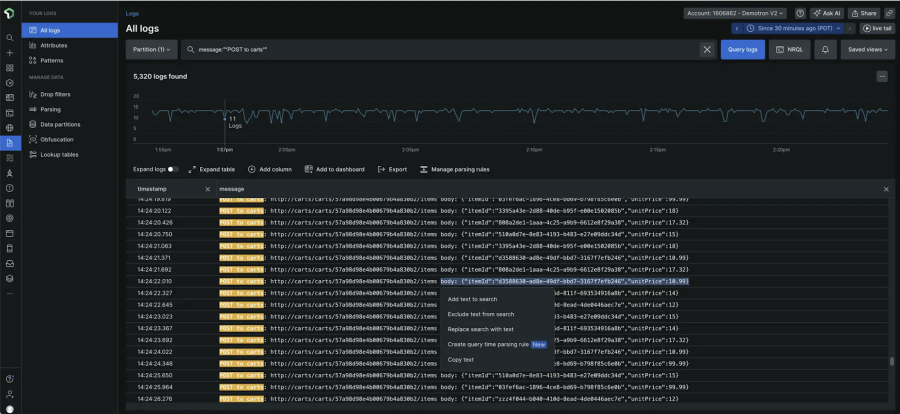The height and width of the screenshot is (414, 900).
Task: Click the Query logs button
Action: coord(743,50)
